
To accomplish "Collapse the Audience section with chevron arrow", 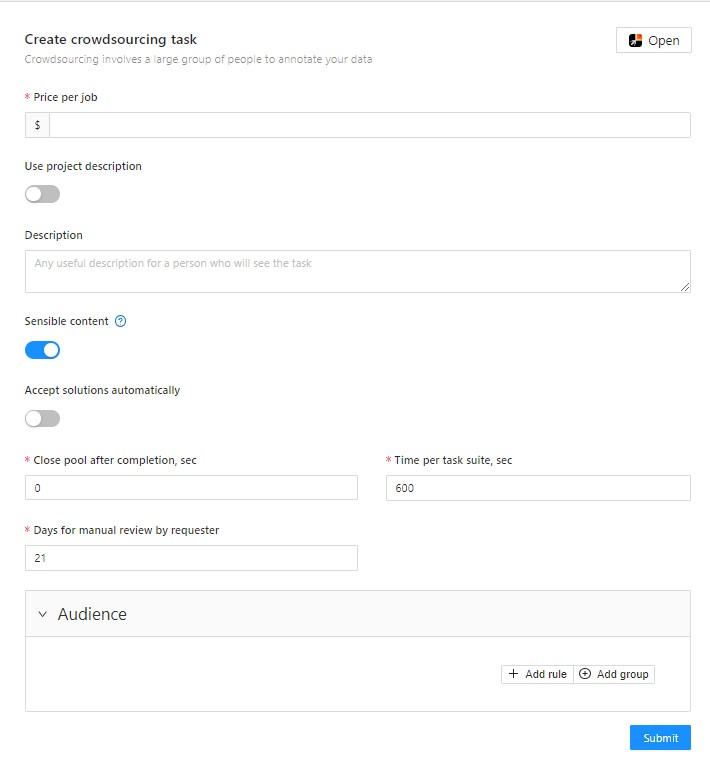I will (42, 614).
